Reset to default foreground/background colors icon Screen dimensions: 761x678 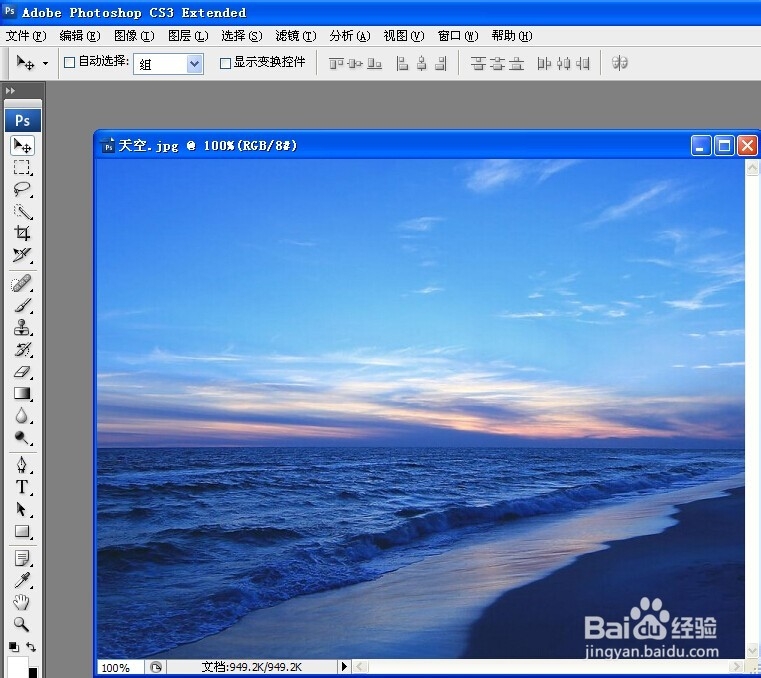[14, 647]
